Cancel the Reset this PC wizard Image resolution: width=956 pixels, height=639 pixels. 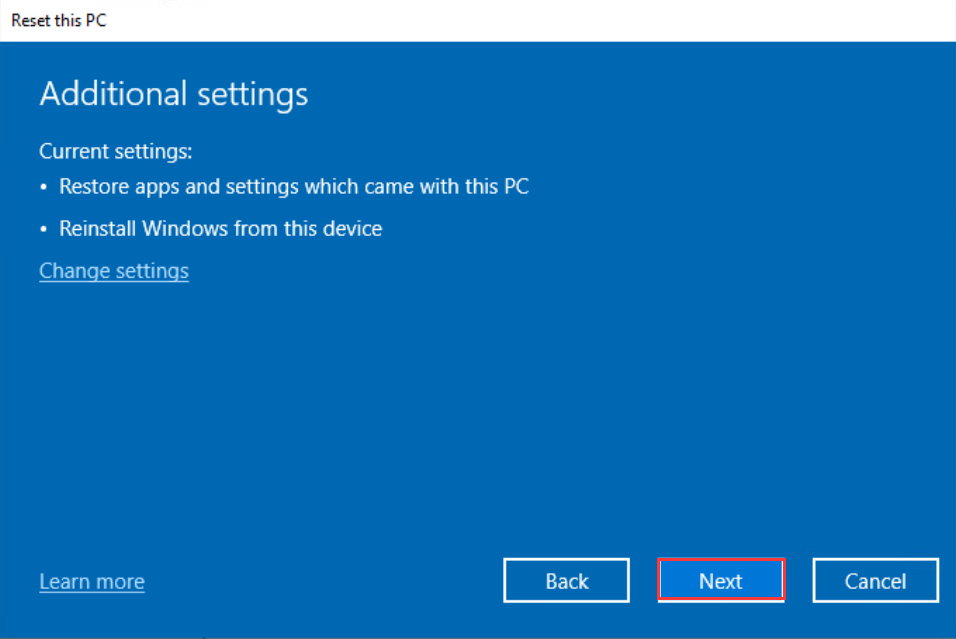(x=875, y=581)
